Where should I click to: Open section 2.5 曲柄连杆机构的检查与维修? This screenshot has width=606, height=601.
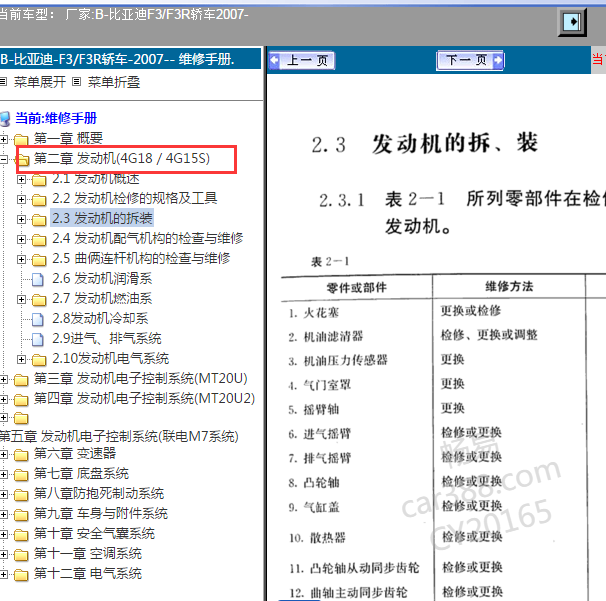click(x=141, y=258)
